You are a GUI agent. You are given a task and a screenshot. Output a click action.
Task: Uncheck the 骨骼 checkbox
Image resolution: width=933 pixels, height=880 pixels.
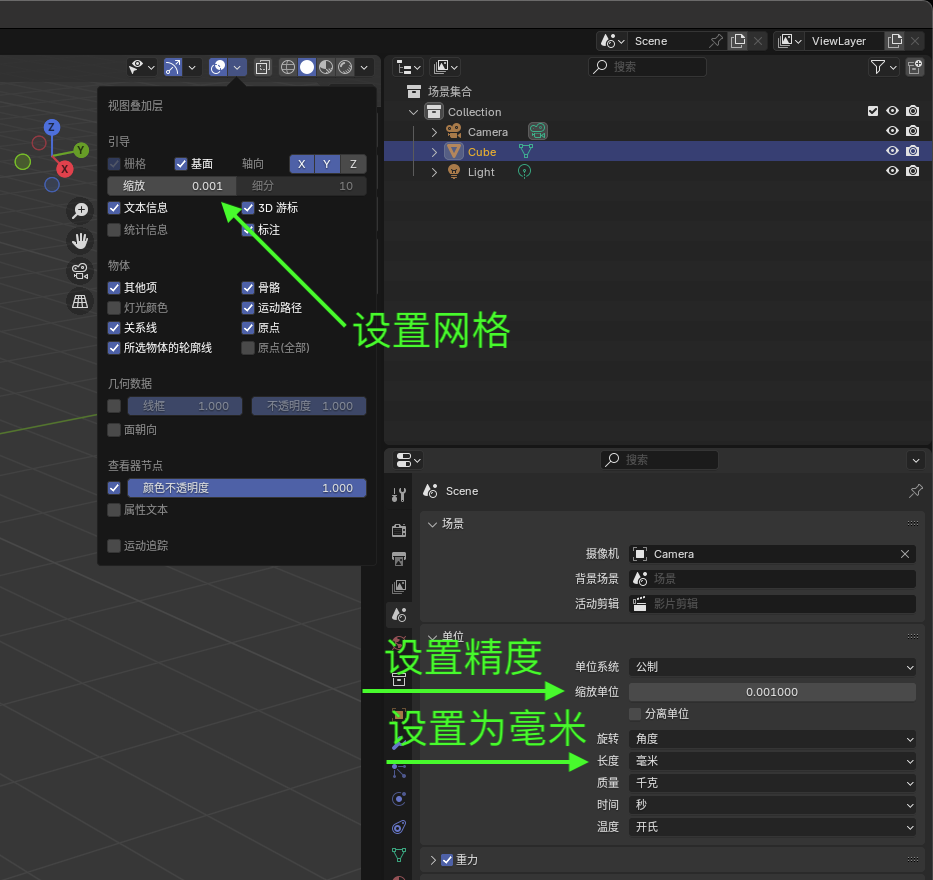tap(248, 287)
